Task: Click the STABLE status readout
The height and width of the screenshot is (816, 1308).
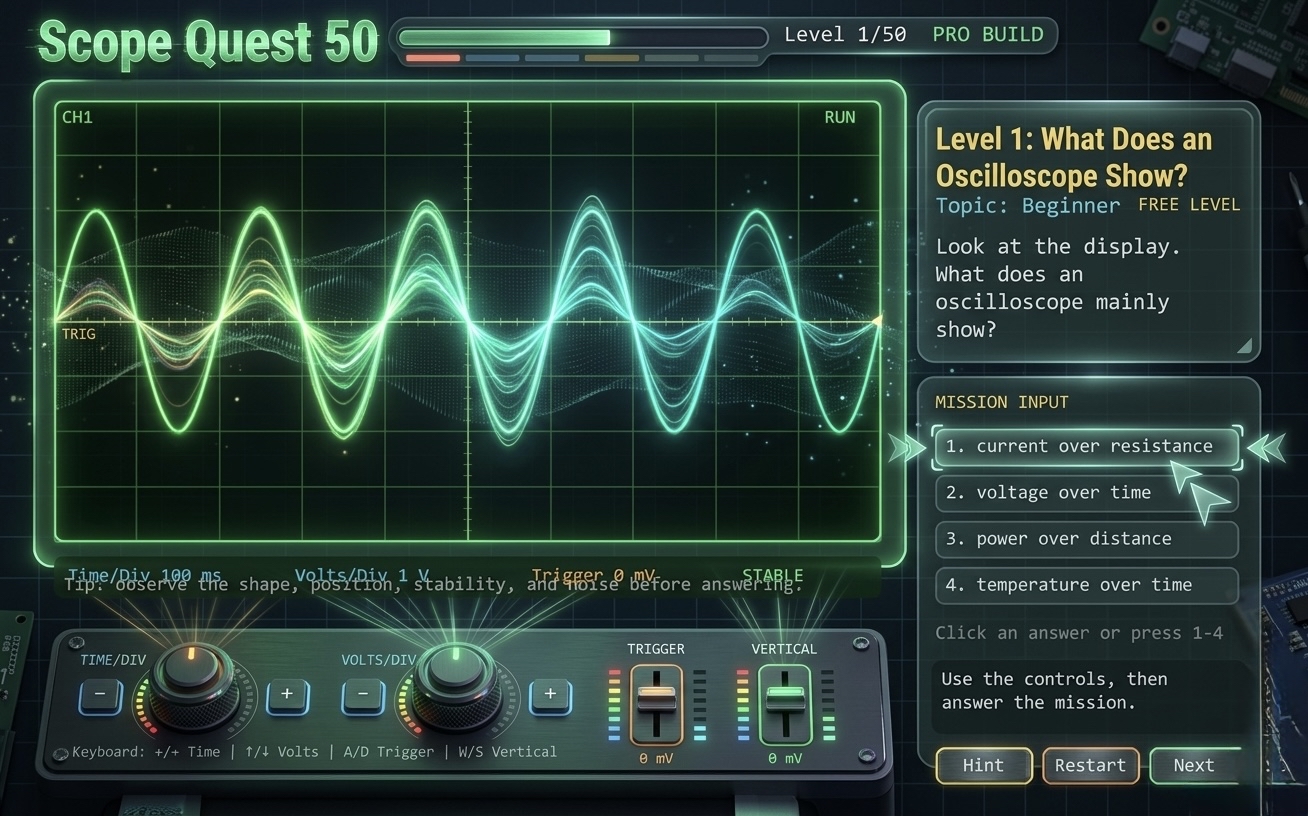Action: [x=772, y=576]
